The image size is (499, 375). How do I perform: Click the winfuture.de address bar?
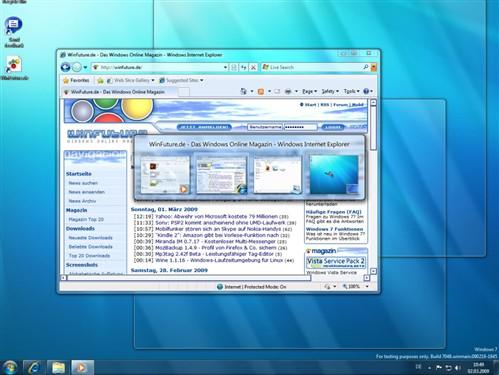point(158,67)
